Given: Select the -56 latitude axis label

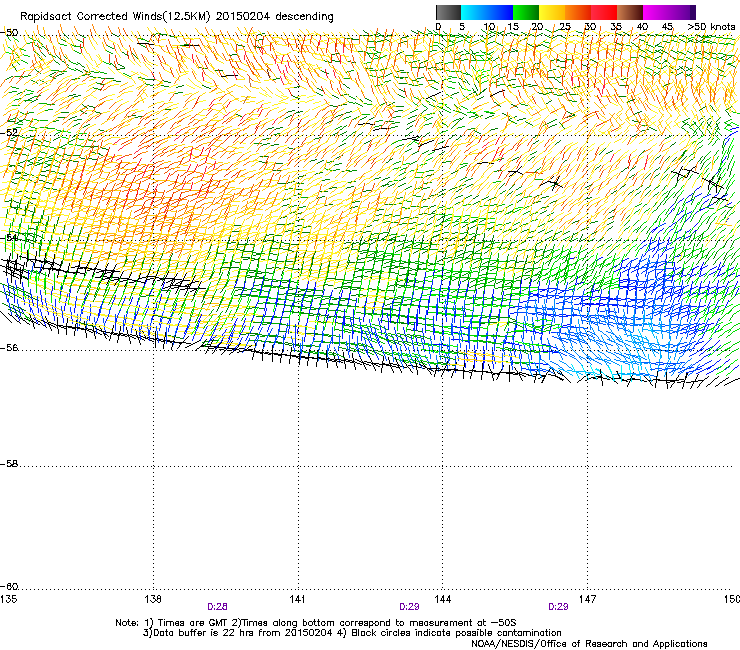Looking at the screenshot, I should tap(9, 348).
